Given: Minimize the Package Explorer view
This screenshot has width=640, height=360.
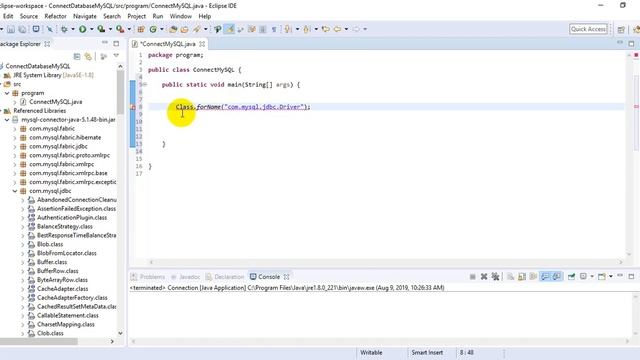Looking at the screenshot, I should pos(105,43).
